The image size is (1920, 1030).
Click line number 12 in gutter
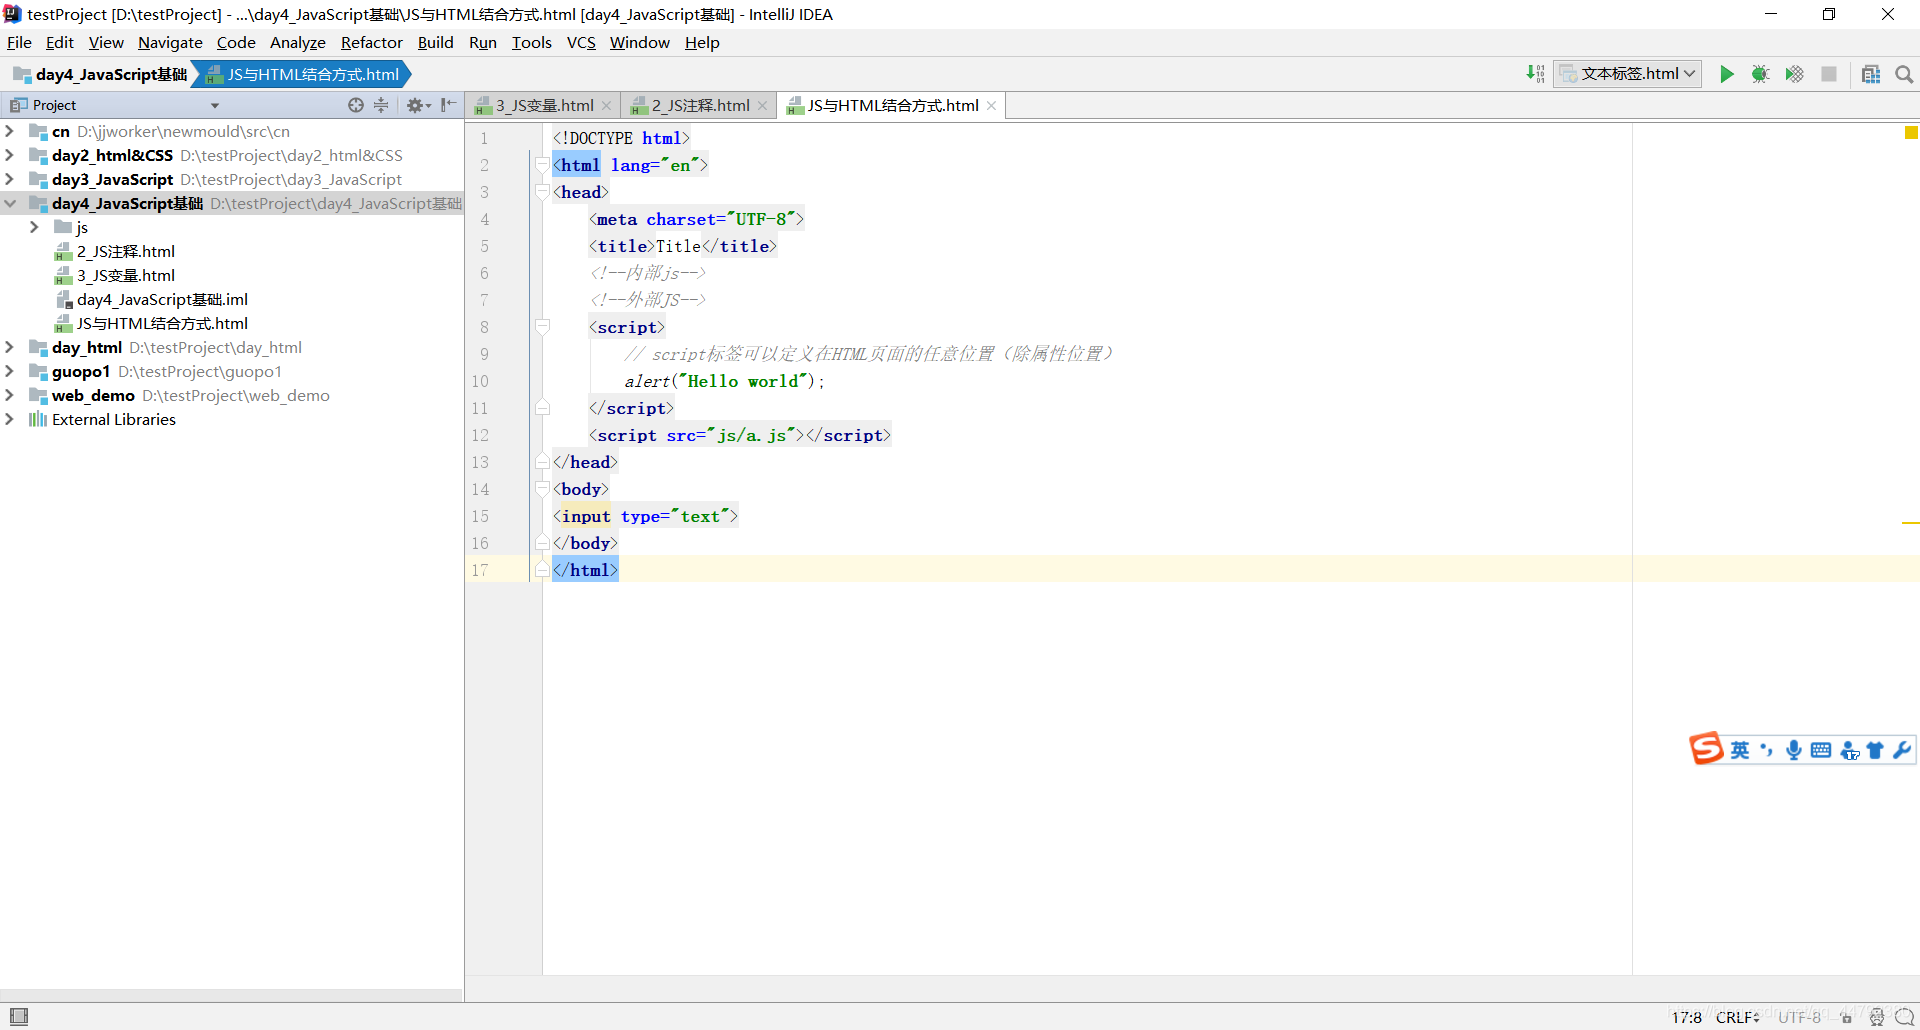[480, 435]
